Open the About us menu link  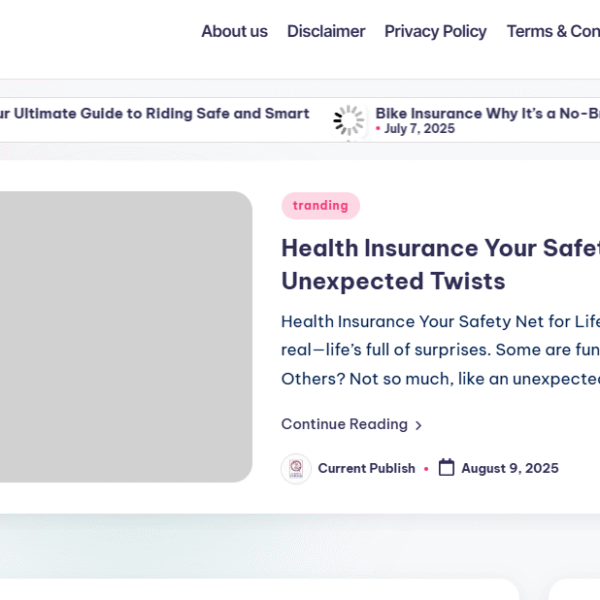234,31
